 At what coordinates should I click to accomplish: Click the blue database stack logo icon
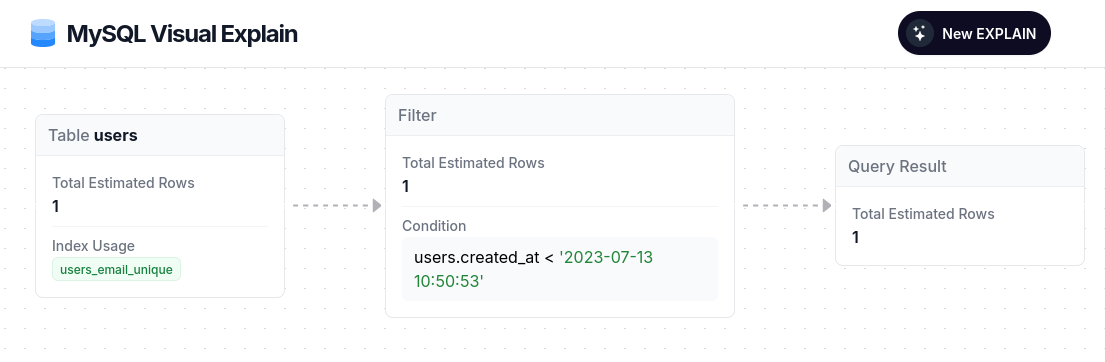(x=43, y=33)
